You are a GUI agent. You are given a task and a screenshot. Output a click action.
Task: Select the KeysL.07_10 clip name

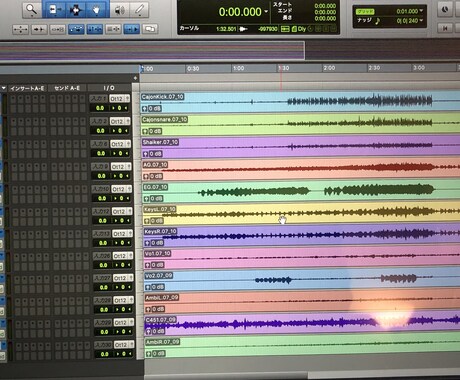click(x=160, y=209)
